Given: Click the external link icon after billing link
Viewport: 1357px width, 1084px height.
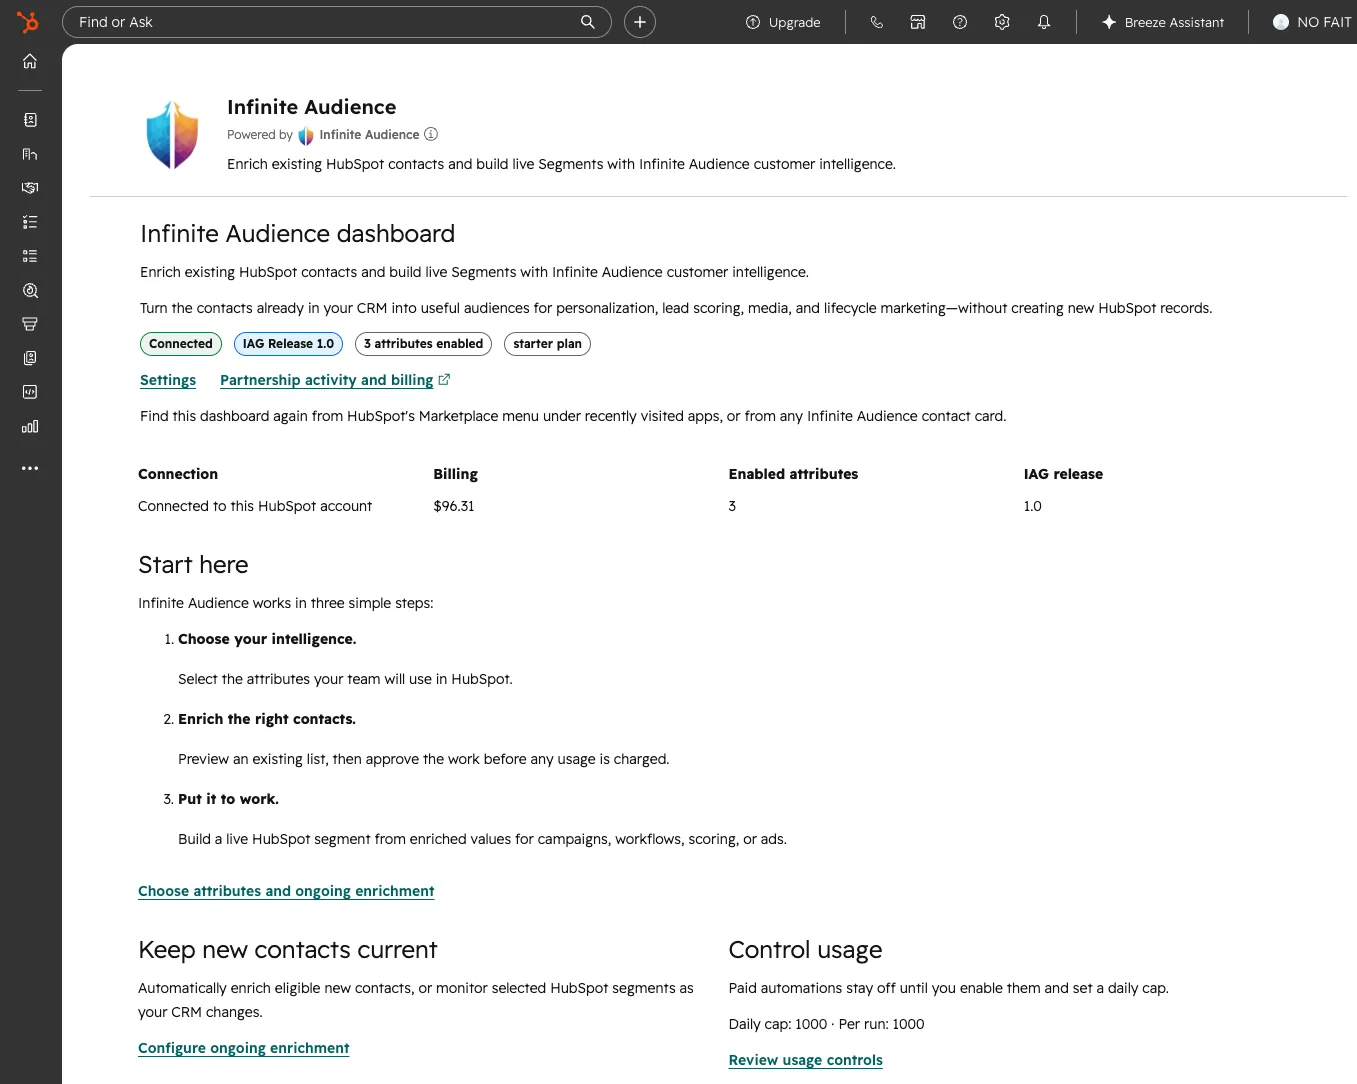Looking at the screenshot, I should (444, 379).
